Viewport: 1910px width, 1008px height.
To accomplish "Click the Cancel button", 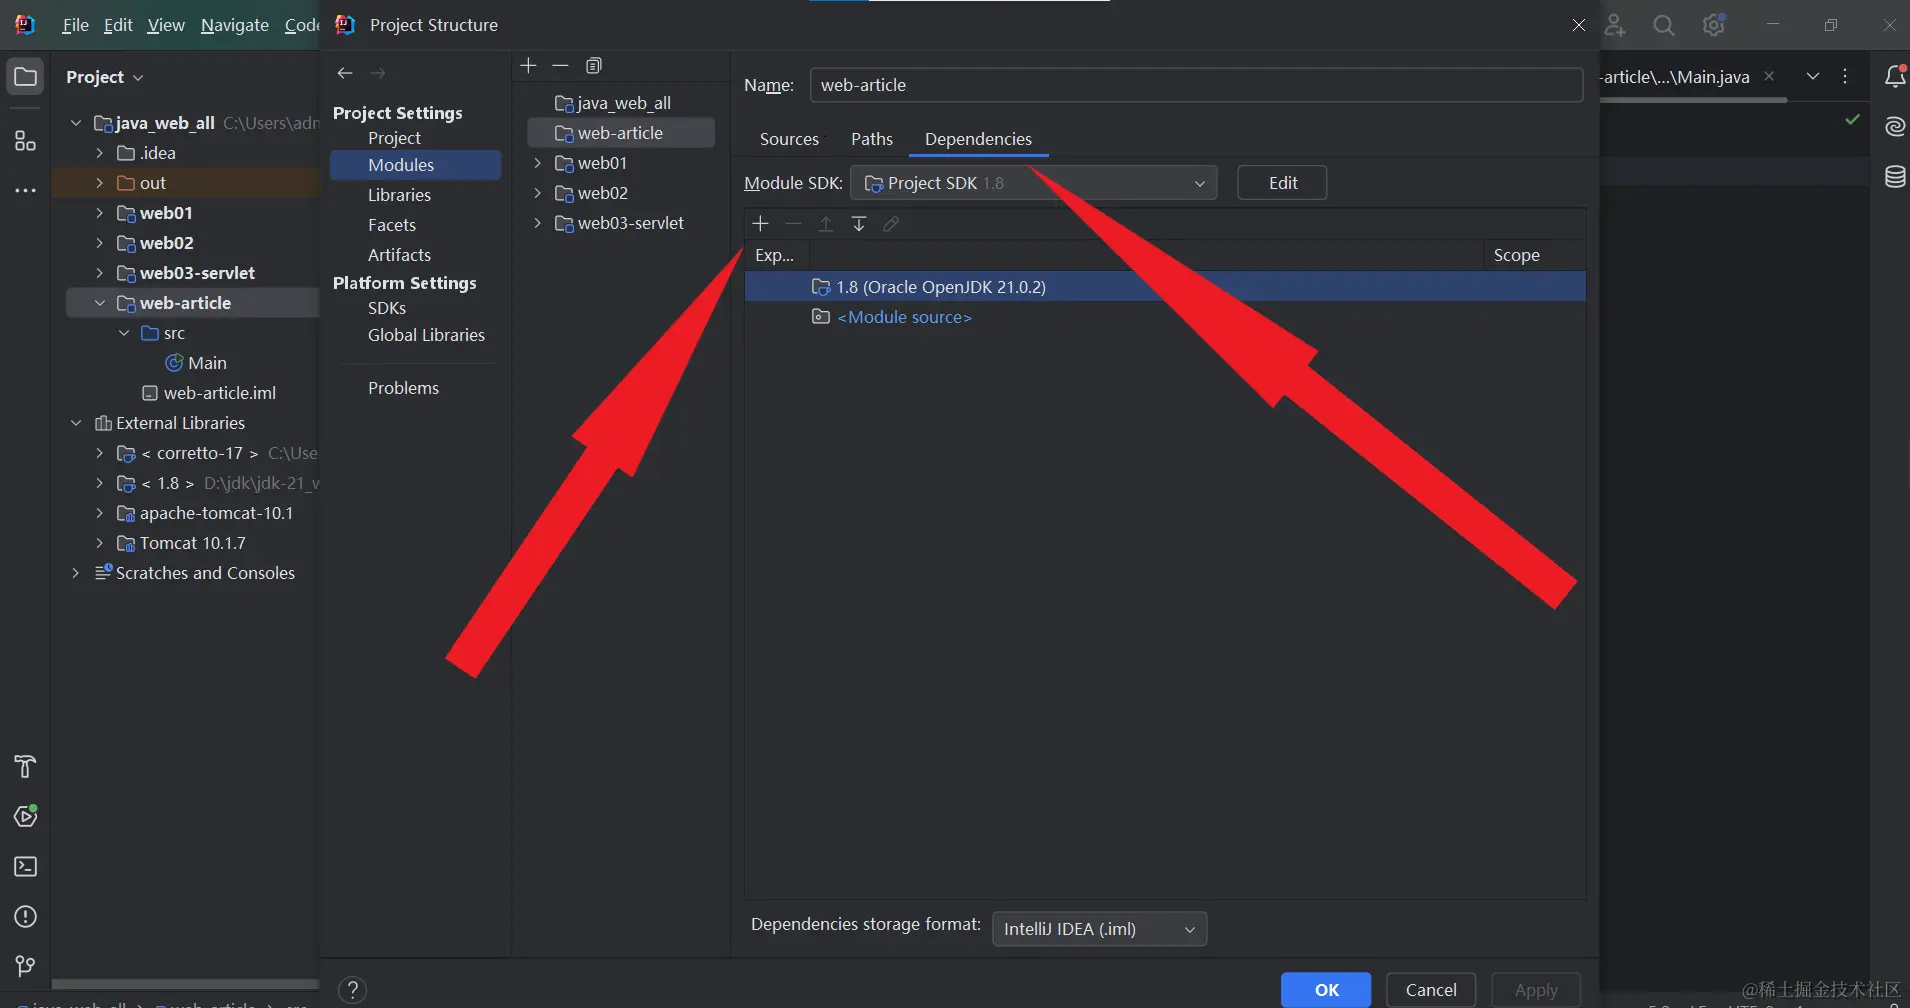I will (x=1431, y=990).
